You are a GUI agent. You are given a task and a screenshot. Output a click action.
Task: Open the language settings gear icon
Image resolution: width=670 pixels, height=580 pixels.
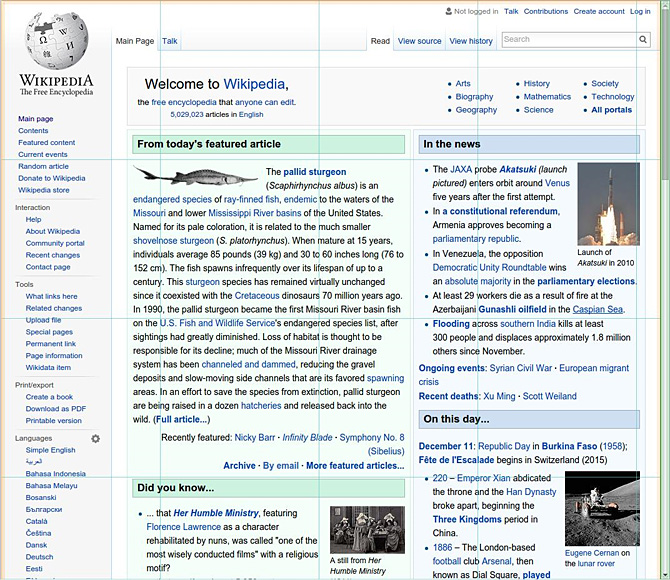click(x=96, y=438)
